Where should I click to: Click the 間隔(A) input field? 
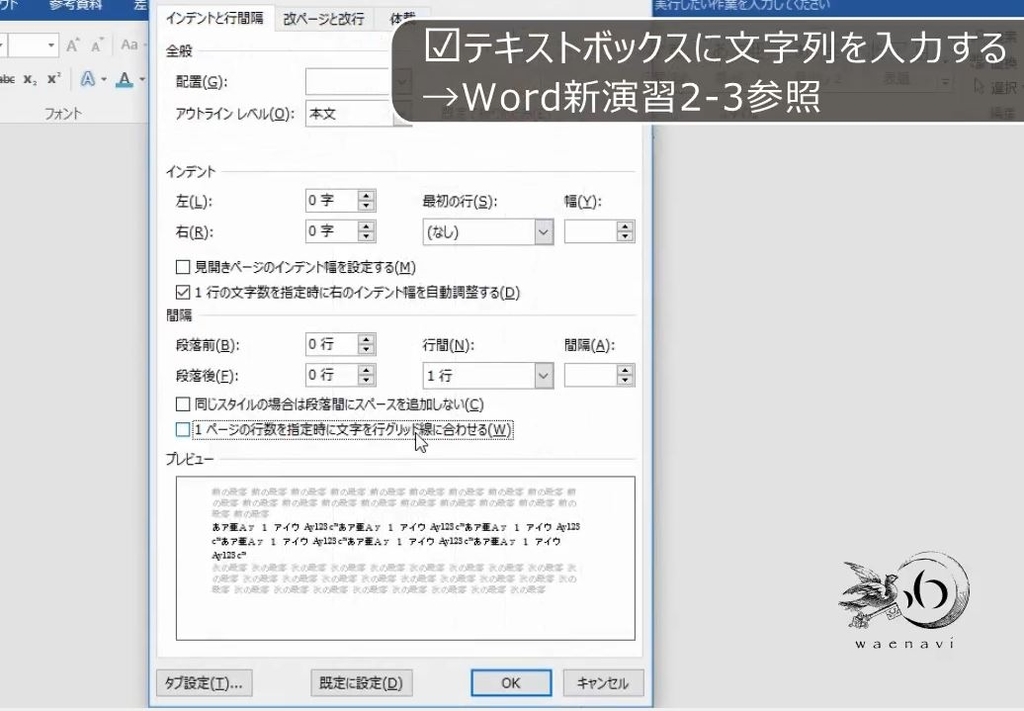tap(590, 375)
